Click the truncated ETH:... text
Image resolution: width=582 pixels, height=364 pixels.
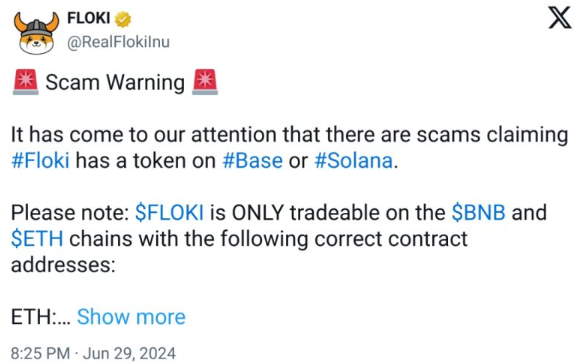coord(40,317)
